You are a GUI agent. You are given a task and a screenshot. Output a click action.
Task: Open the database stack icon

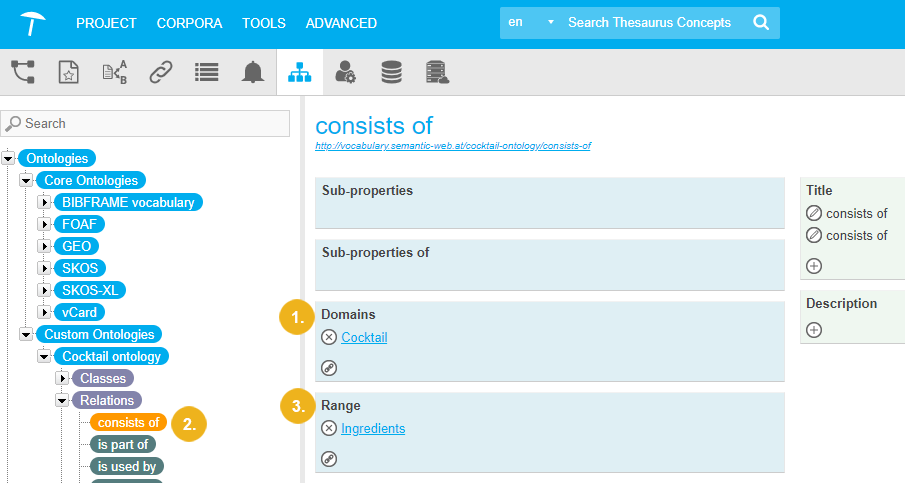391,71
